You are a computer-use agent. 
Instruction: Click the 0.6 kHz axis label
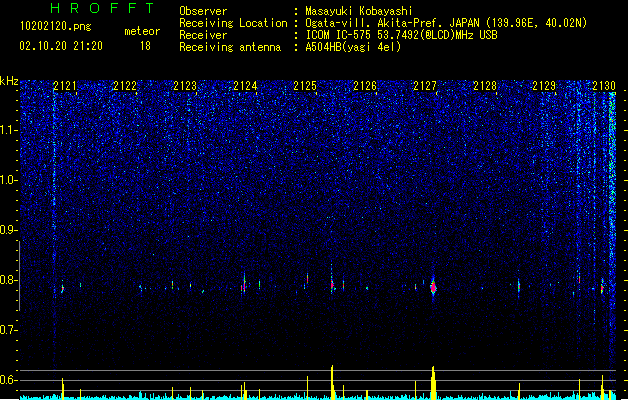(x=9, y=380)
